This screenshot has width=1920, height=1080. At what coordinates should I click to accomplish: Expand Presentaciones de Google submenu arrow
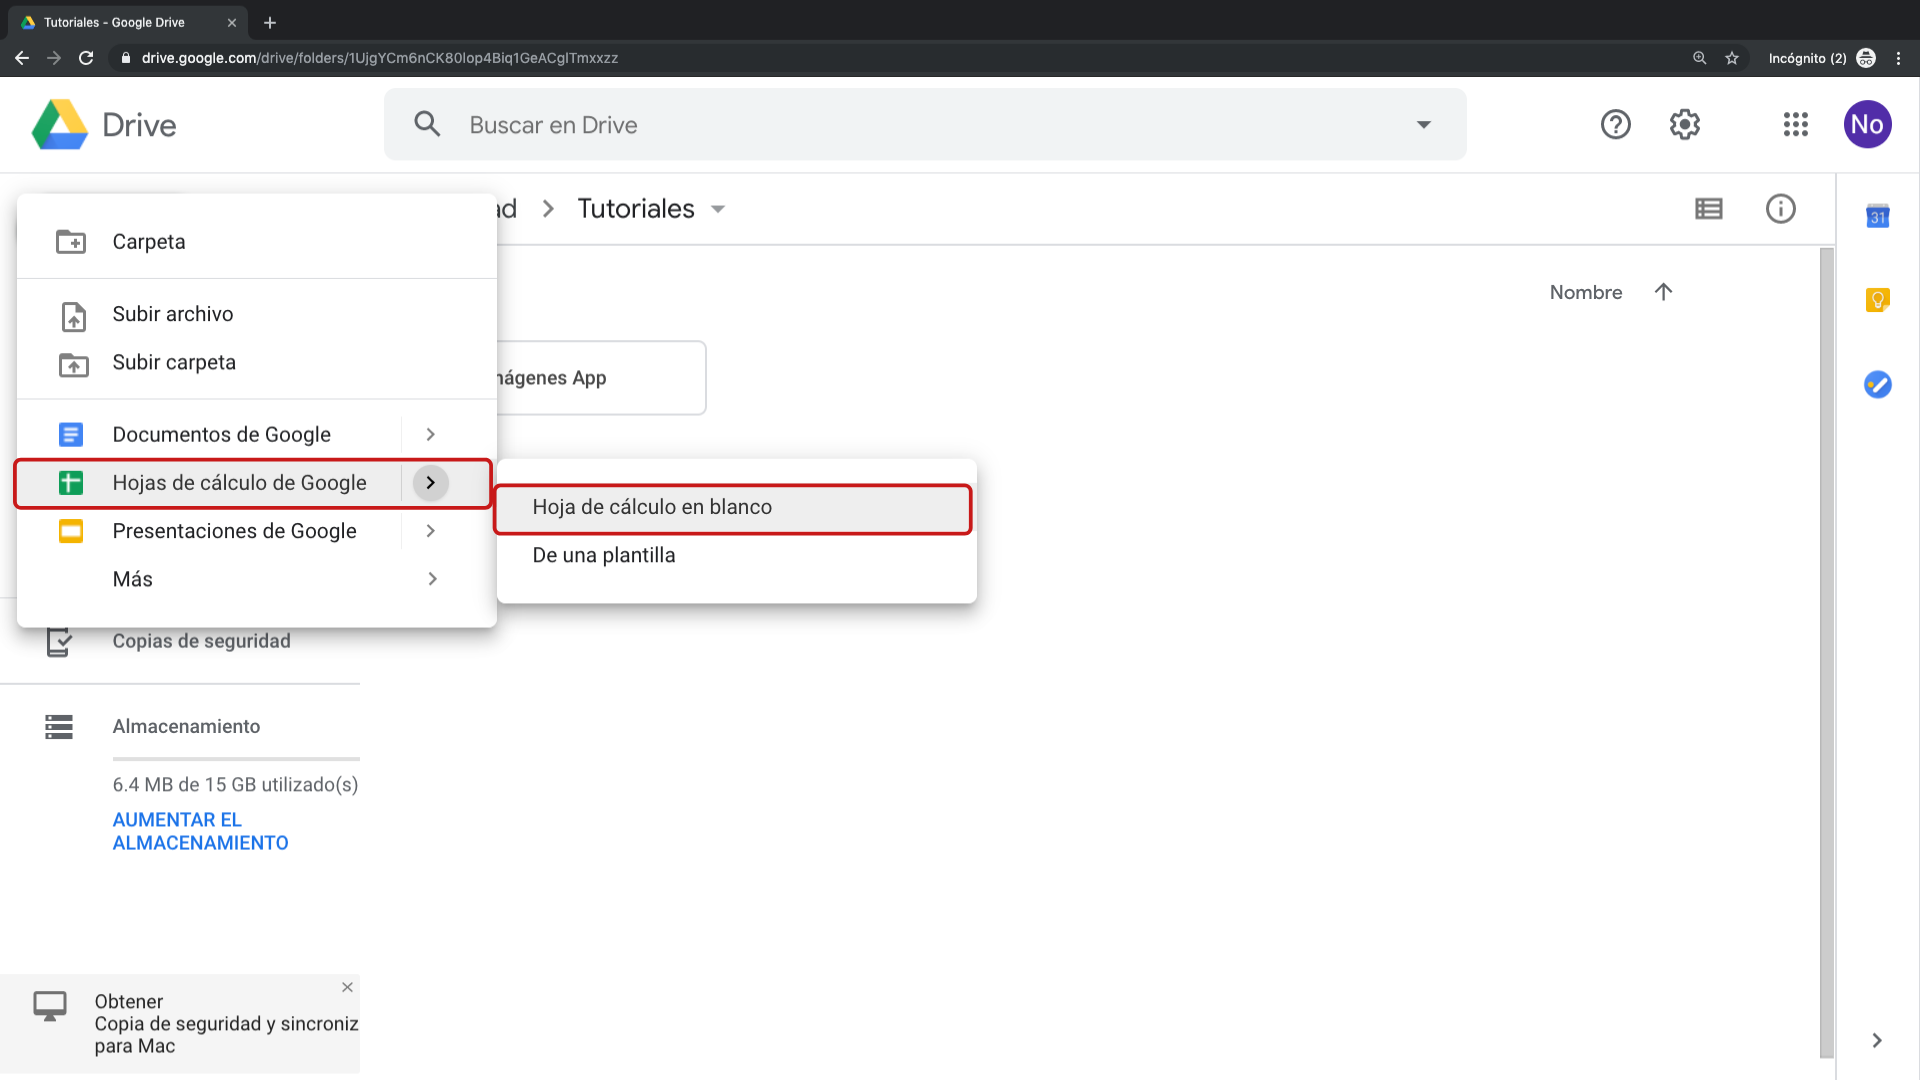431,531
